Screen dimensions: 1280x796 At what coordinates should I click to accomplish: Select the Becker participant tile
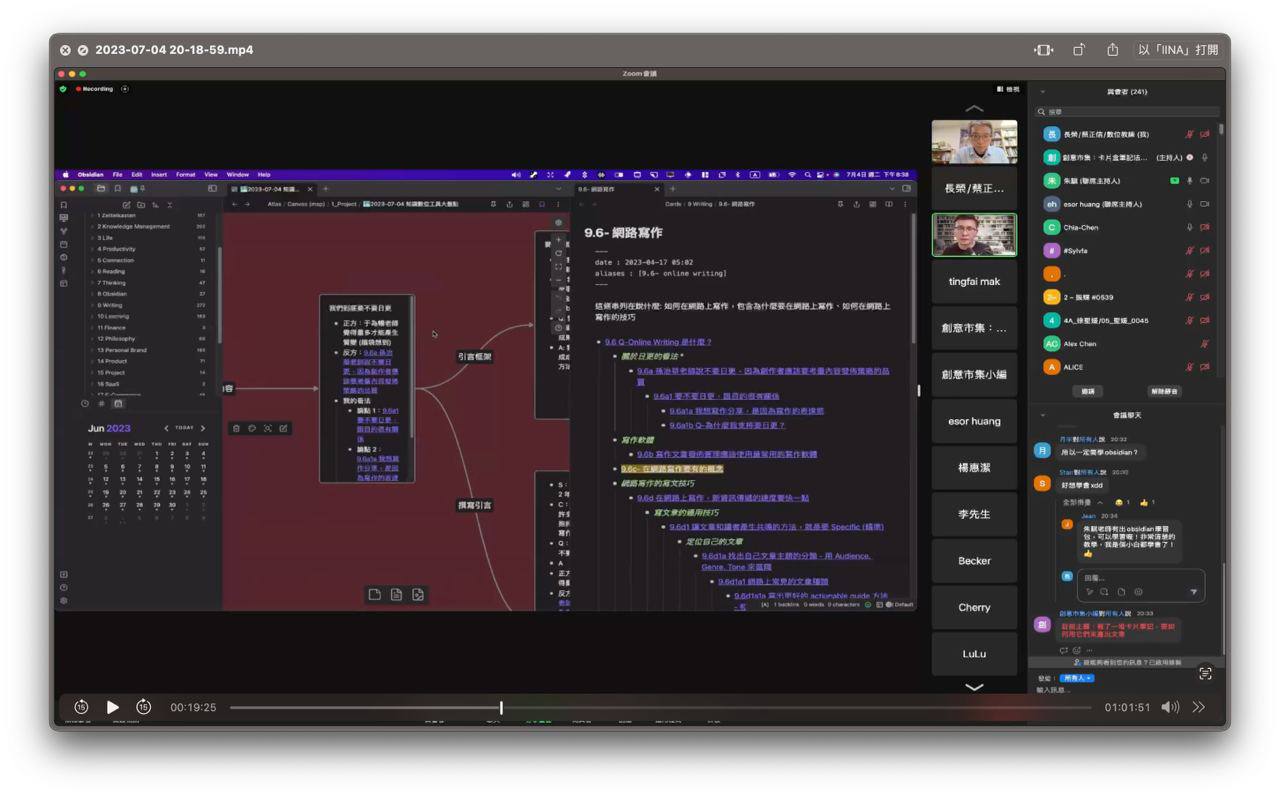[974, 561]
